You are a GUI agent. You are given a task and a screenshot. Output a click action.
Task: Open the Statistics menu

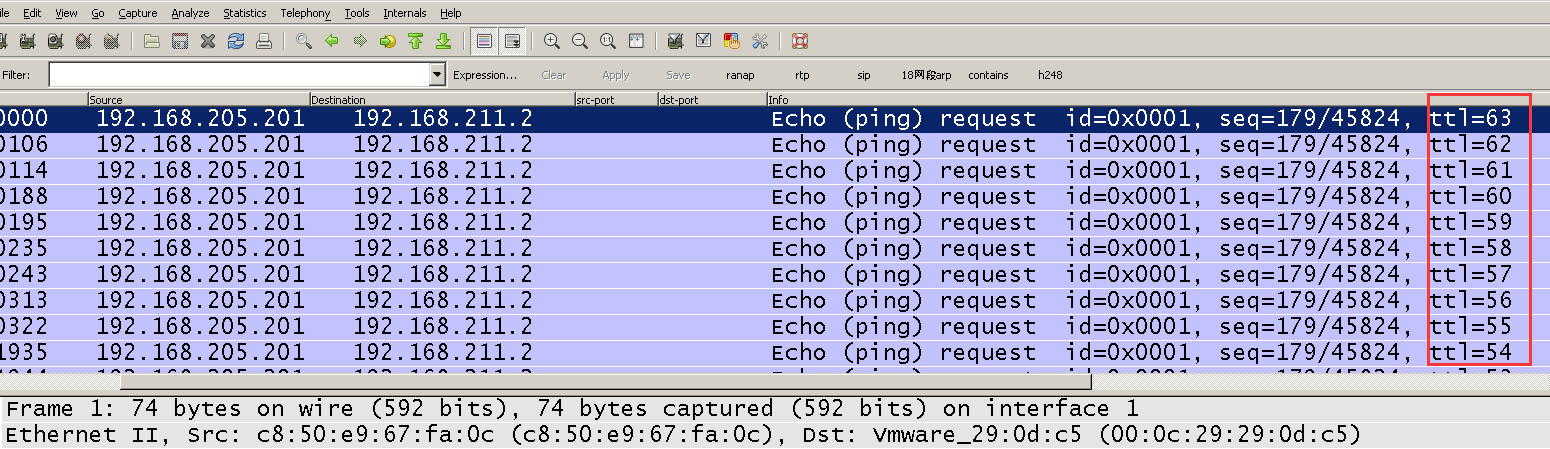pos(245,13)
